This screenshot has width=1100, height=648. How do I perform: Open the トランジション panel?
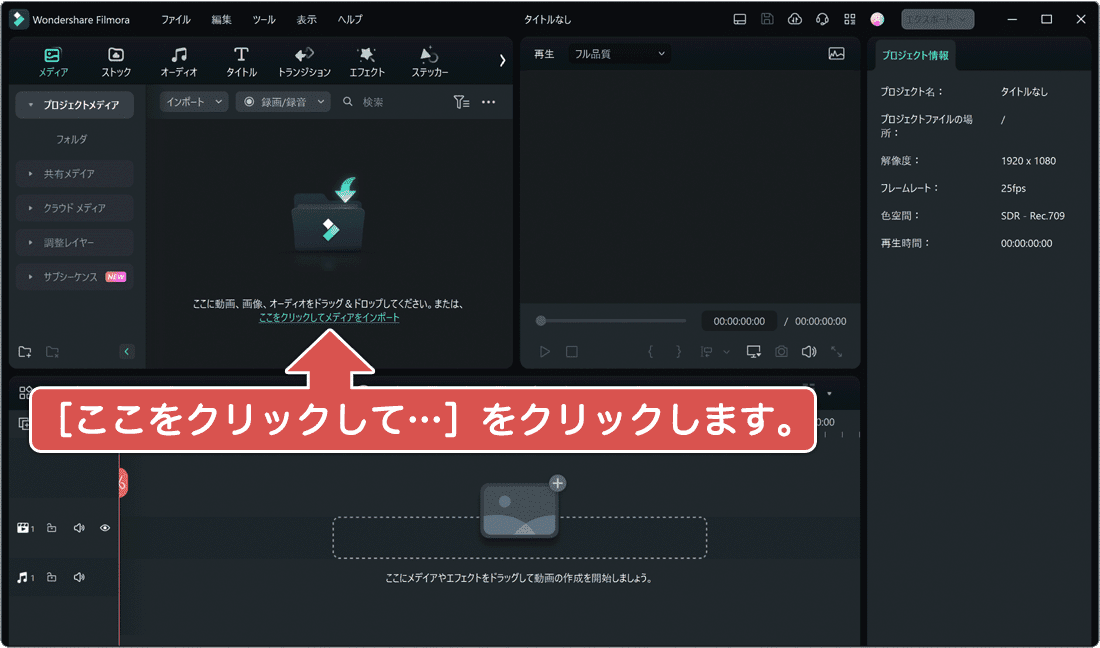click(x=304, y=60)
